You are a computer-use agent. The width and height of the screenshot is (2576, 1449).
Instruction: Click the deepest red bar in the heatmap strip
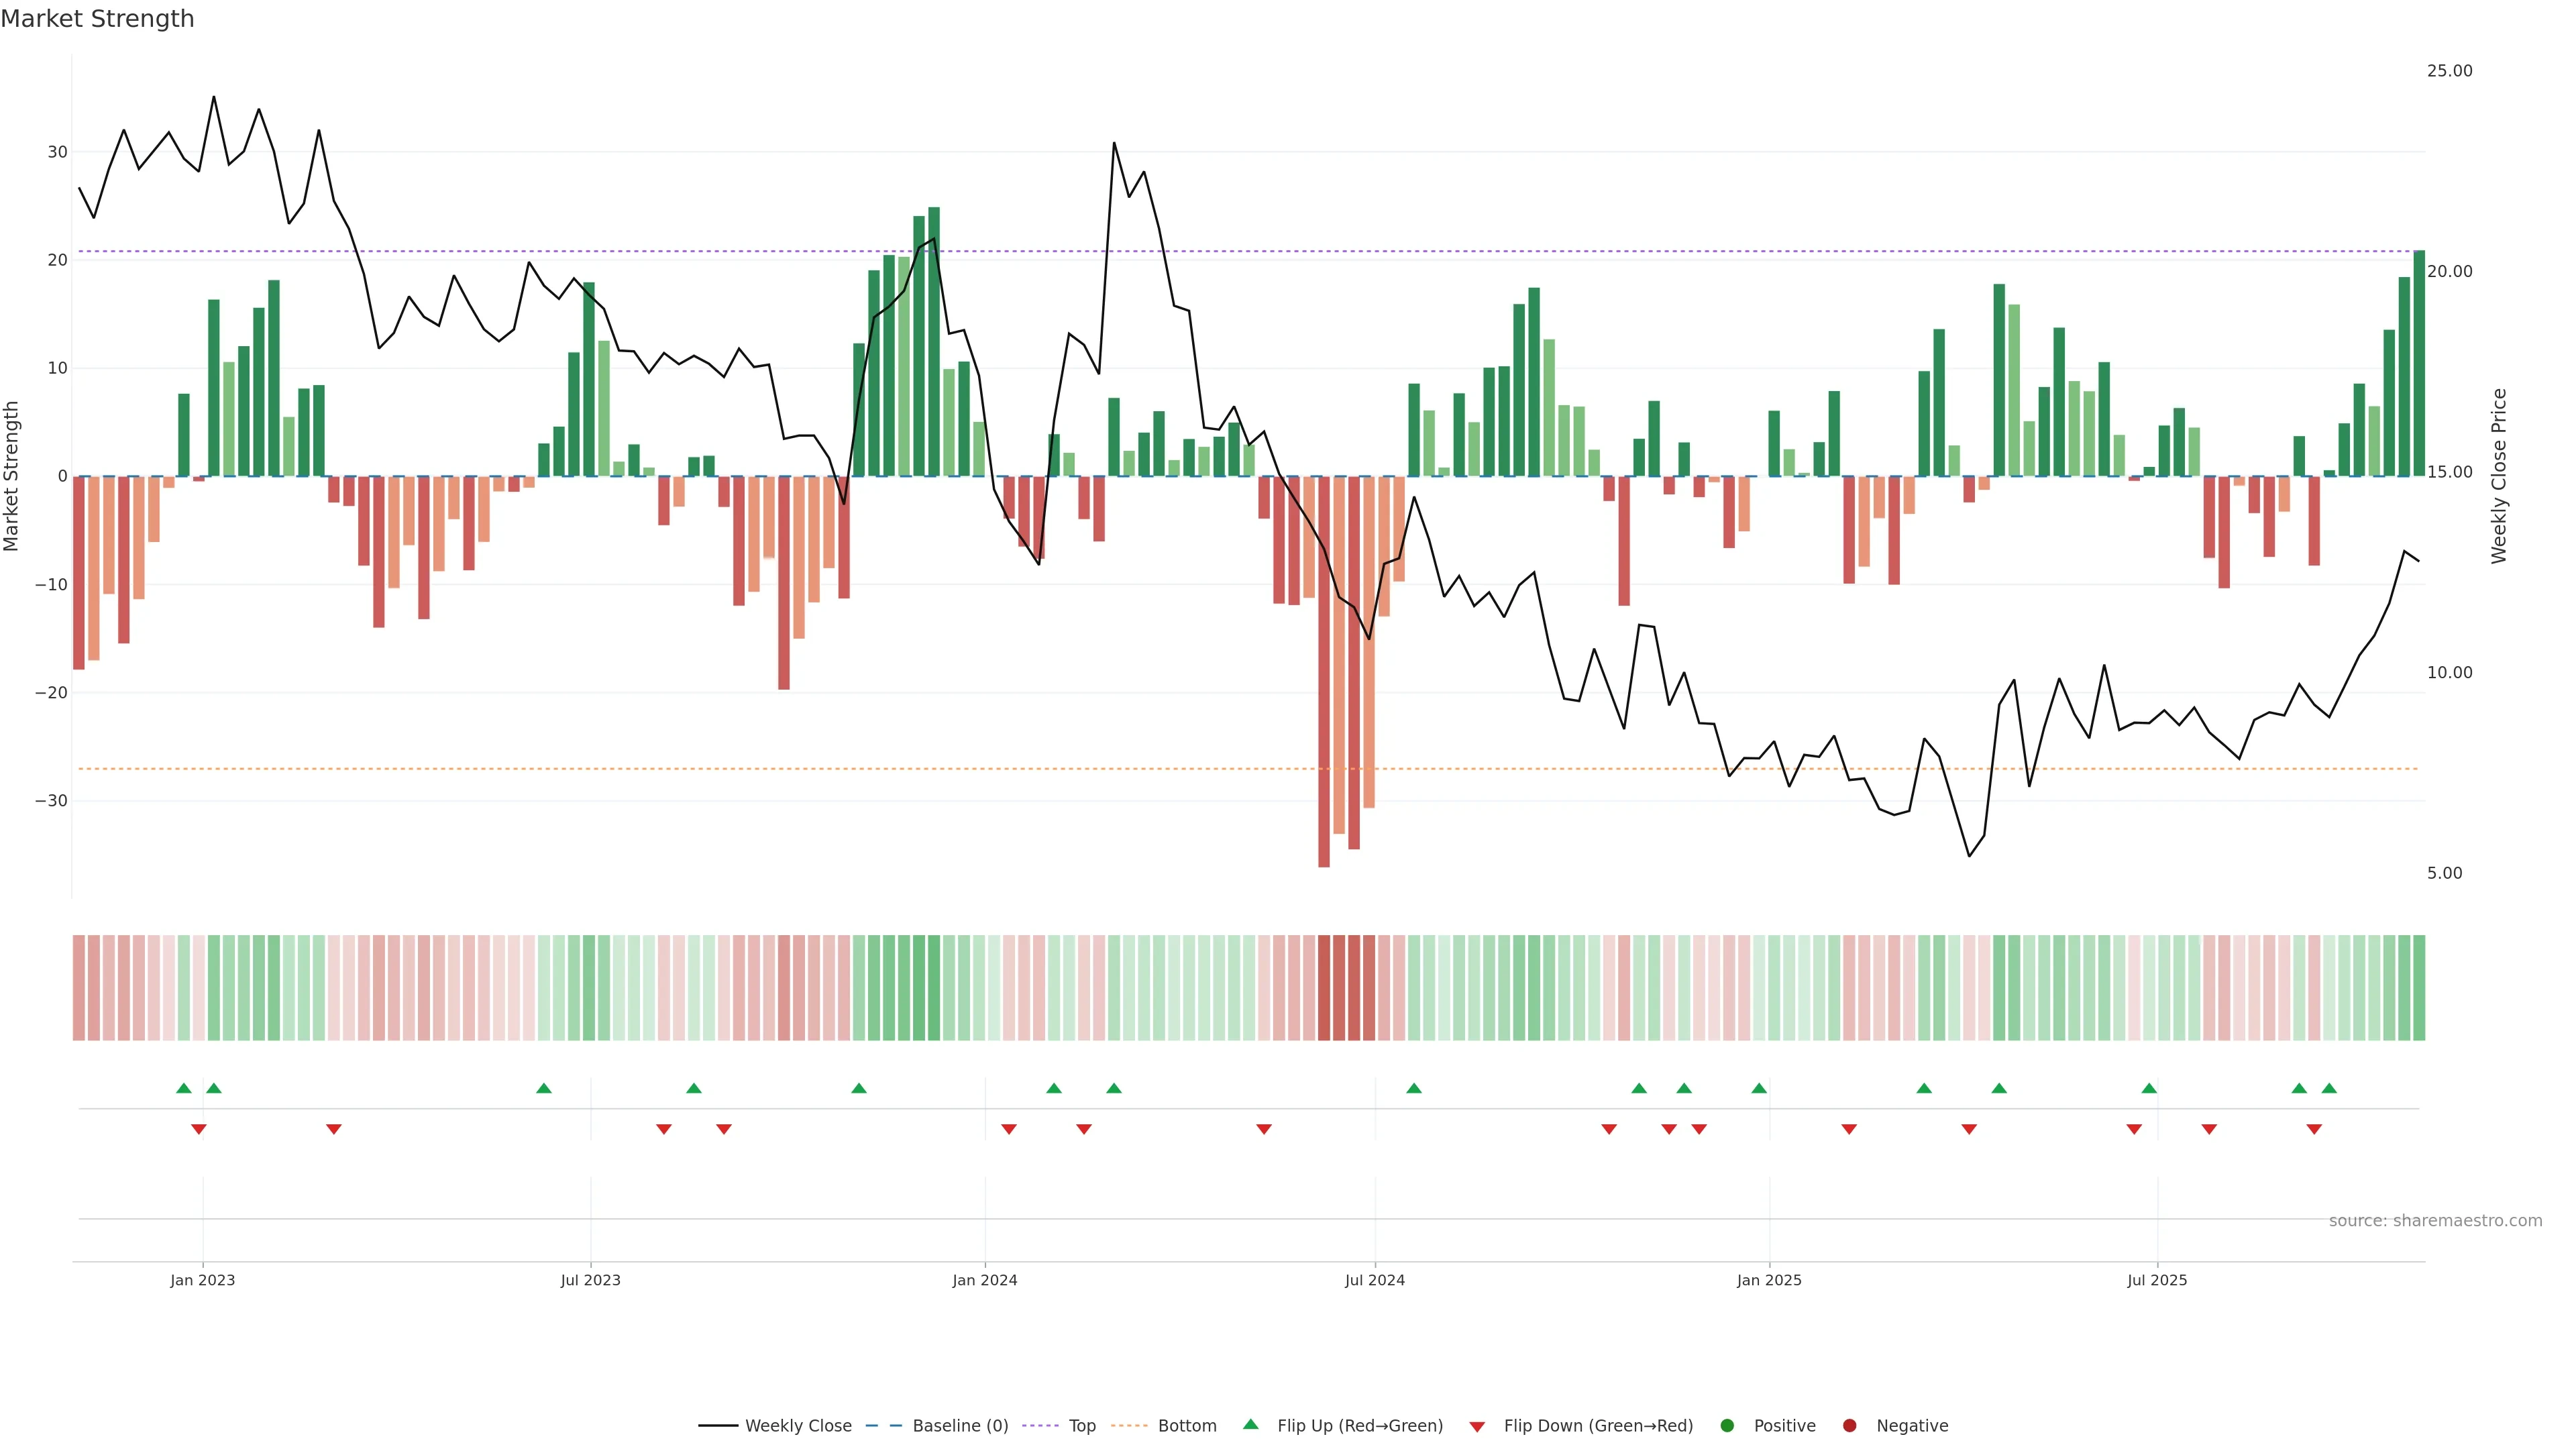pos(1324,987)
